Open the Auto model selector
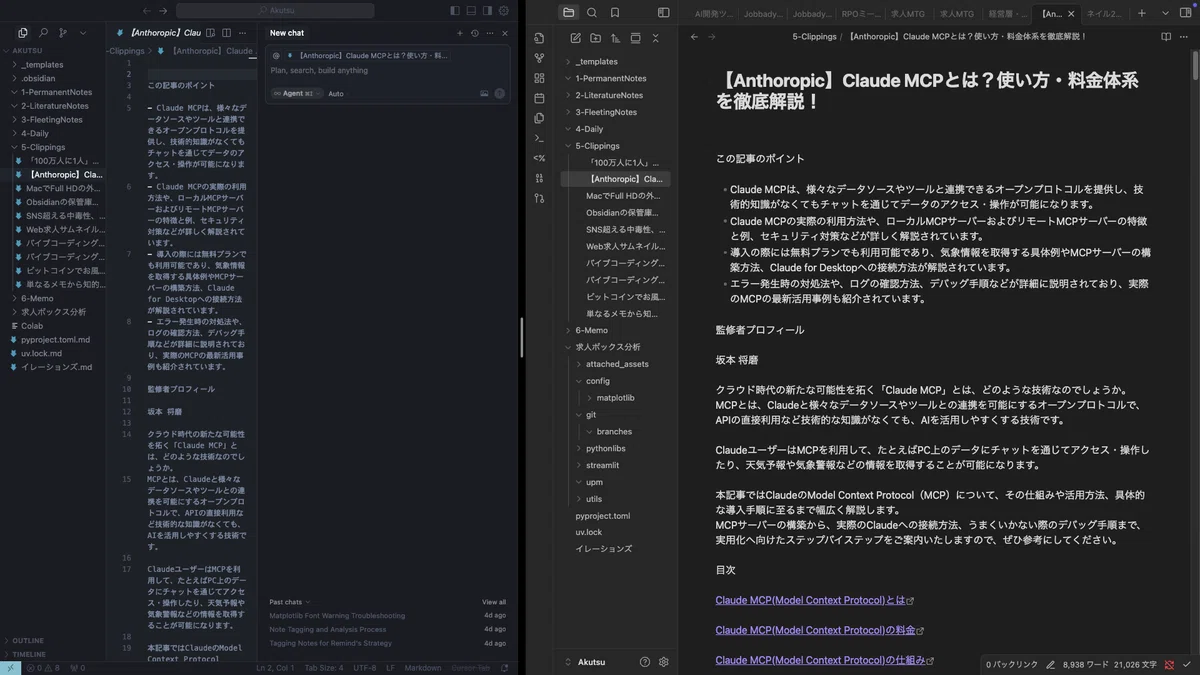This screenshot has height=675, width=1200. point(336,93)
